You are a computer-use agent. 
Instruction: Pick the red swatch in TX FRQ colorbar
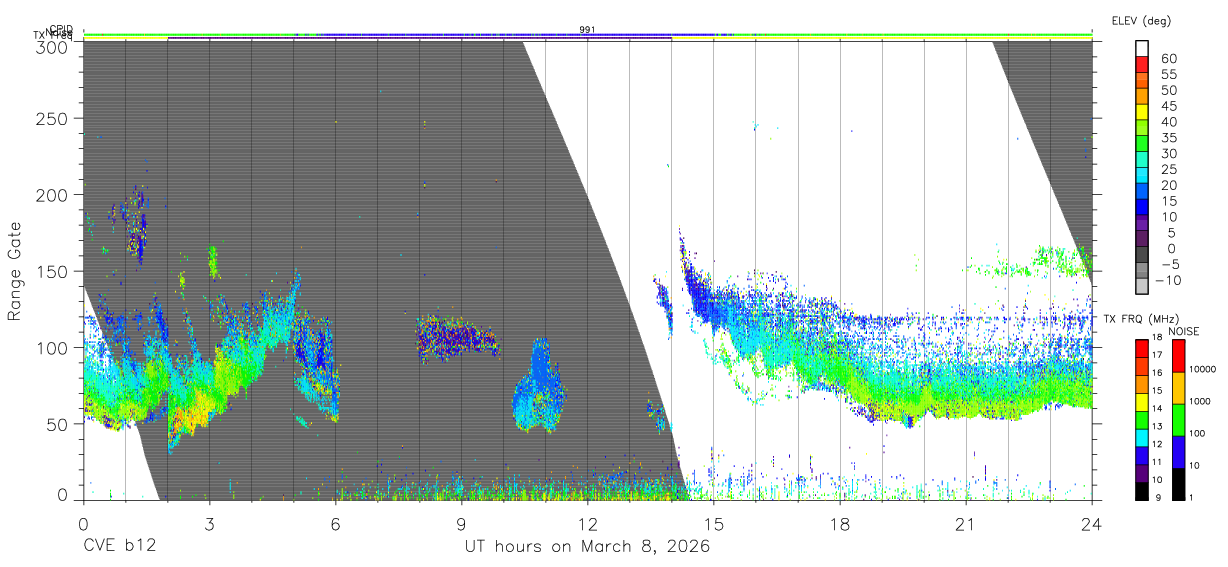click(x=1141, y=346)
